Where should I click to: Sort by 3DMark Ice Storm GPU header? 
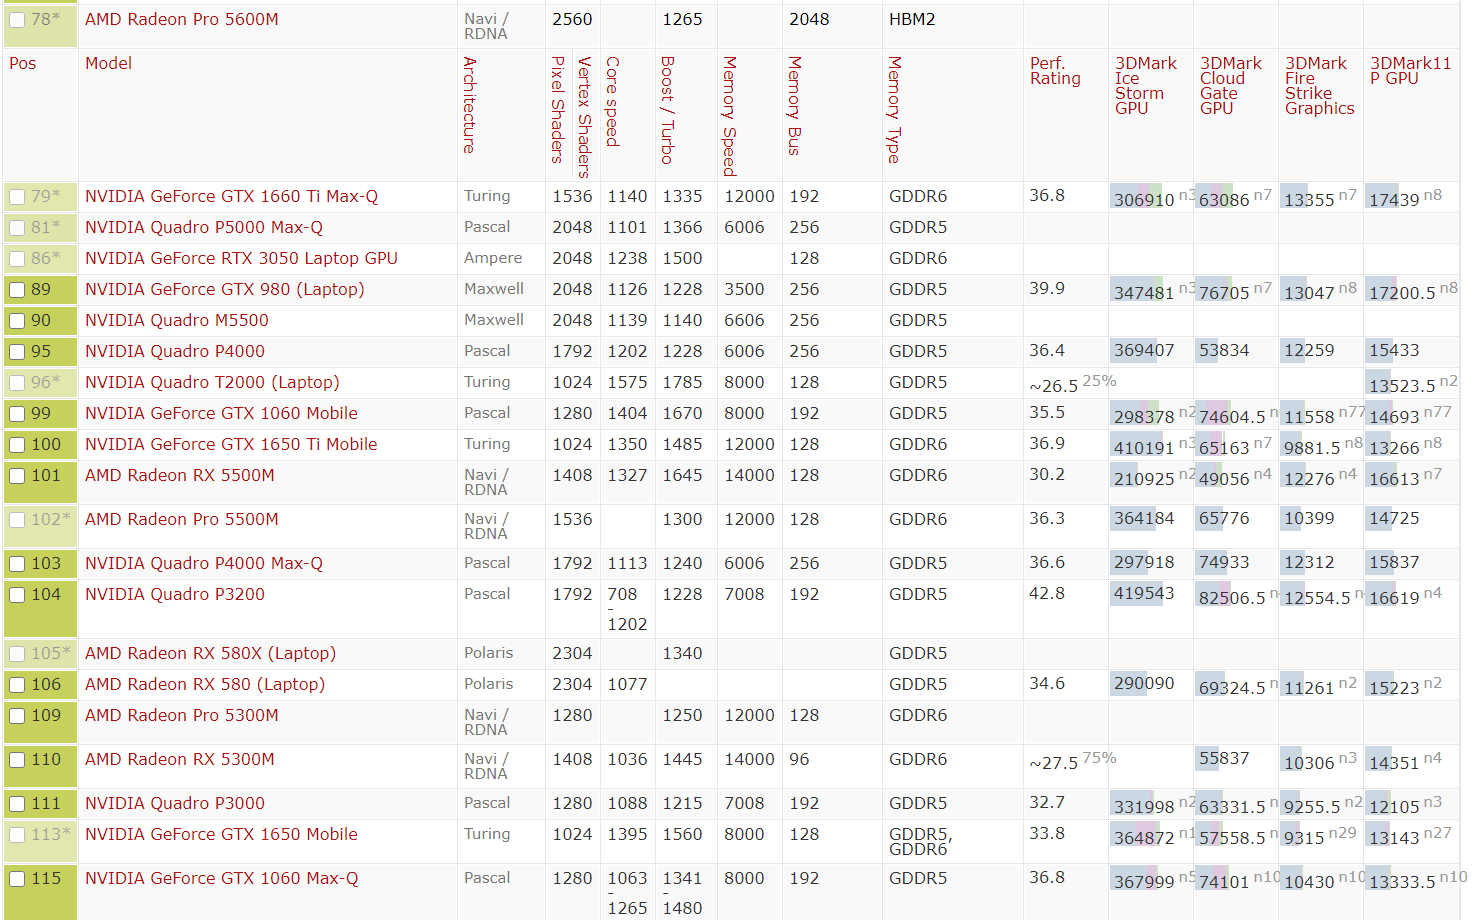[1146, 86]
